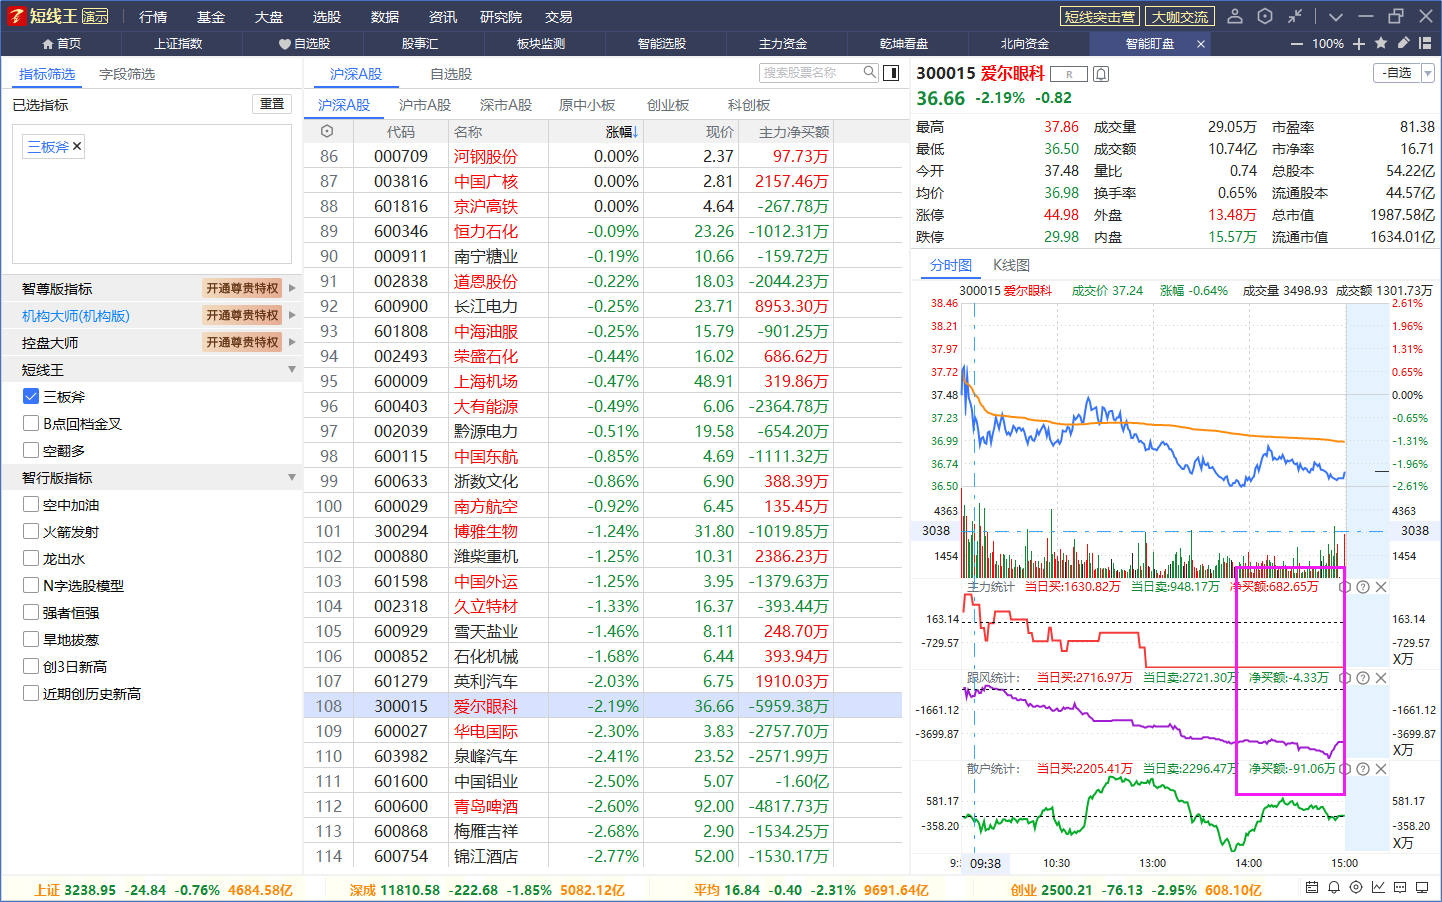Toggle the split panel icon beside search
This screenshot has height=902, width=1442.
891,72
